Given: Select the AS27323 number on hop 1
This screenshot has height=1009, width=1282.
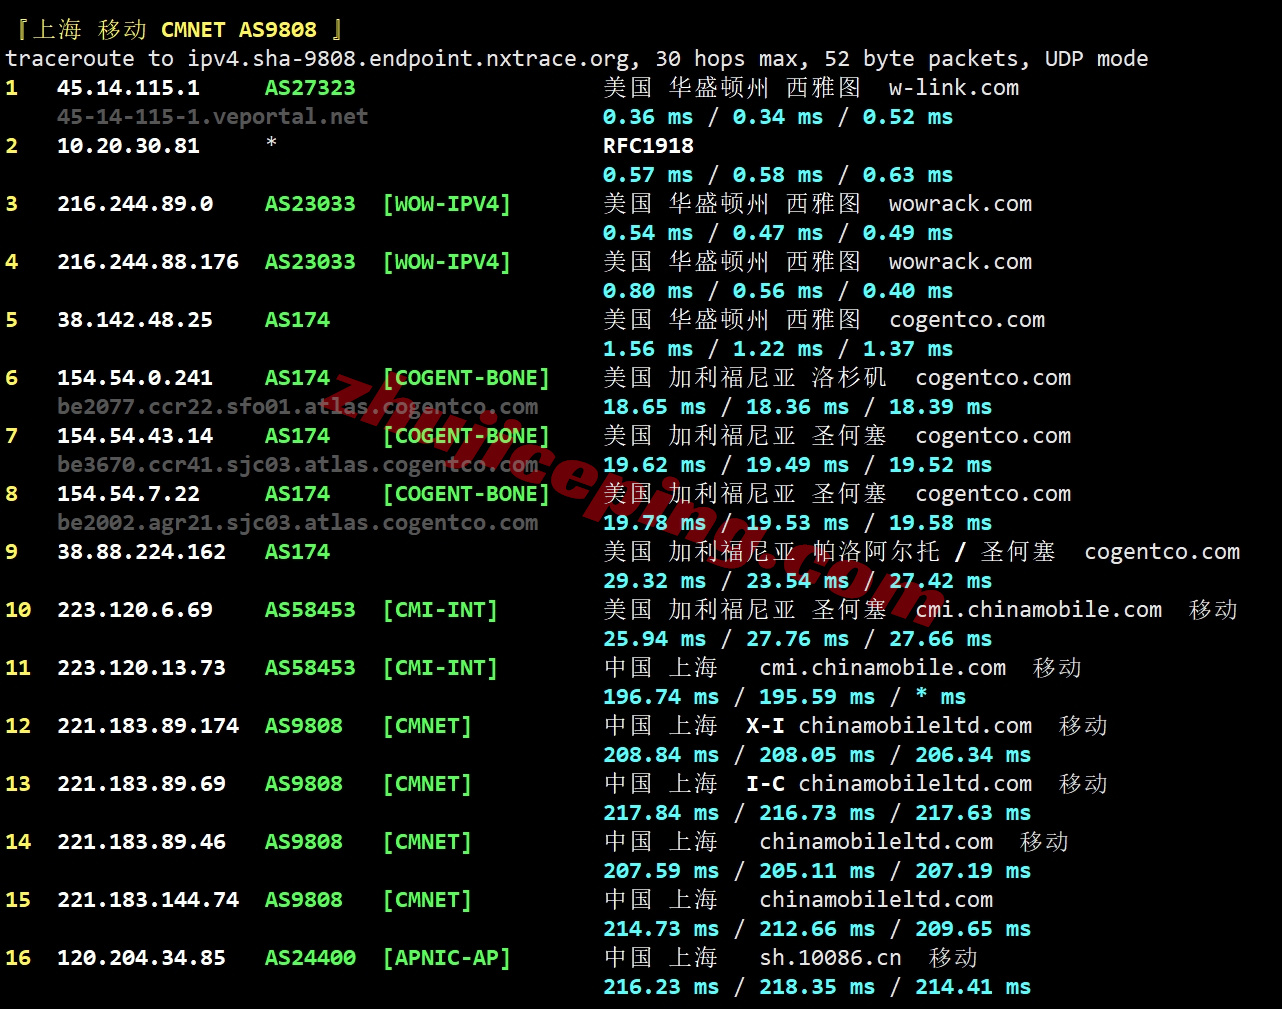Looking at the screenshot, I should tap(310, 88).
